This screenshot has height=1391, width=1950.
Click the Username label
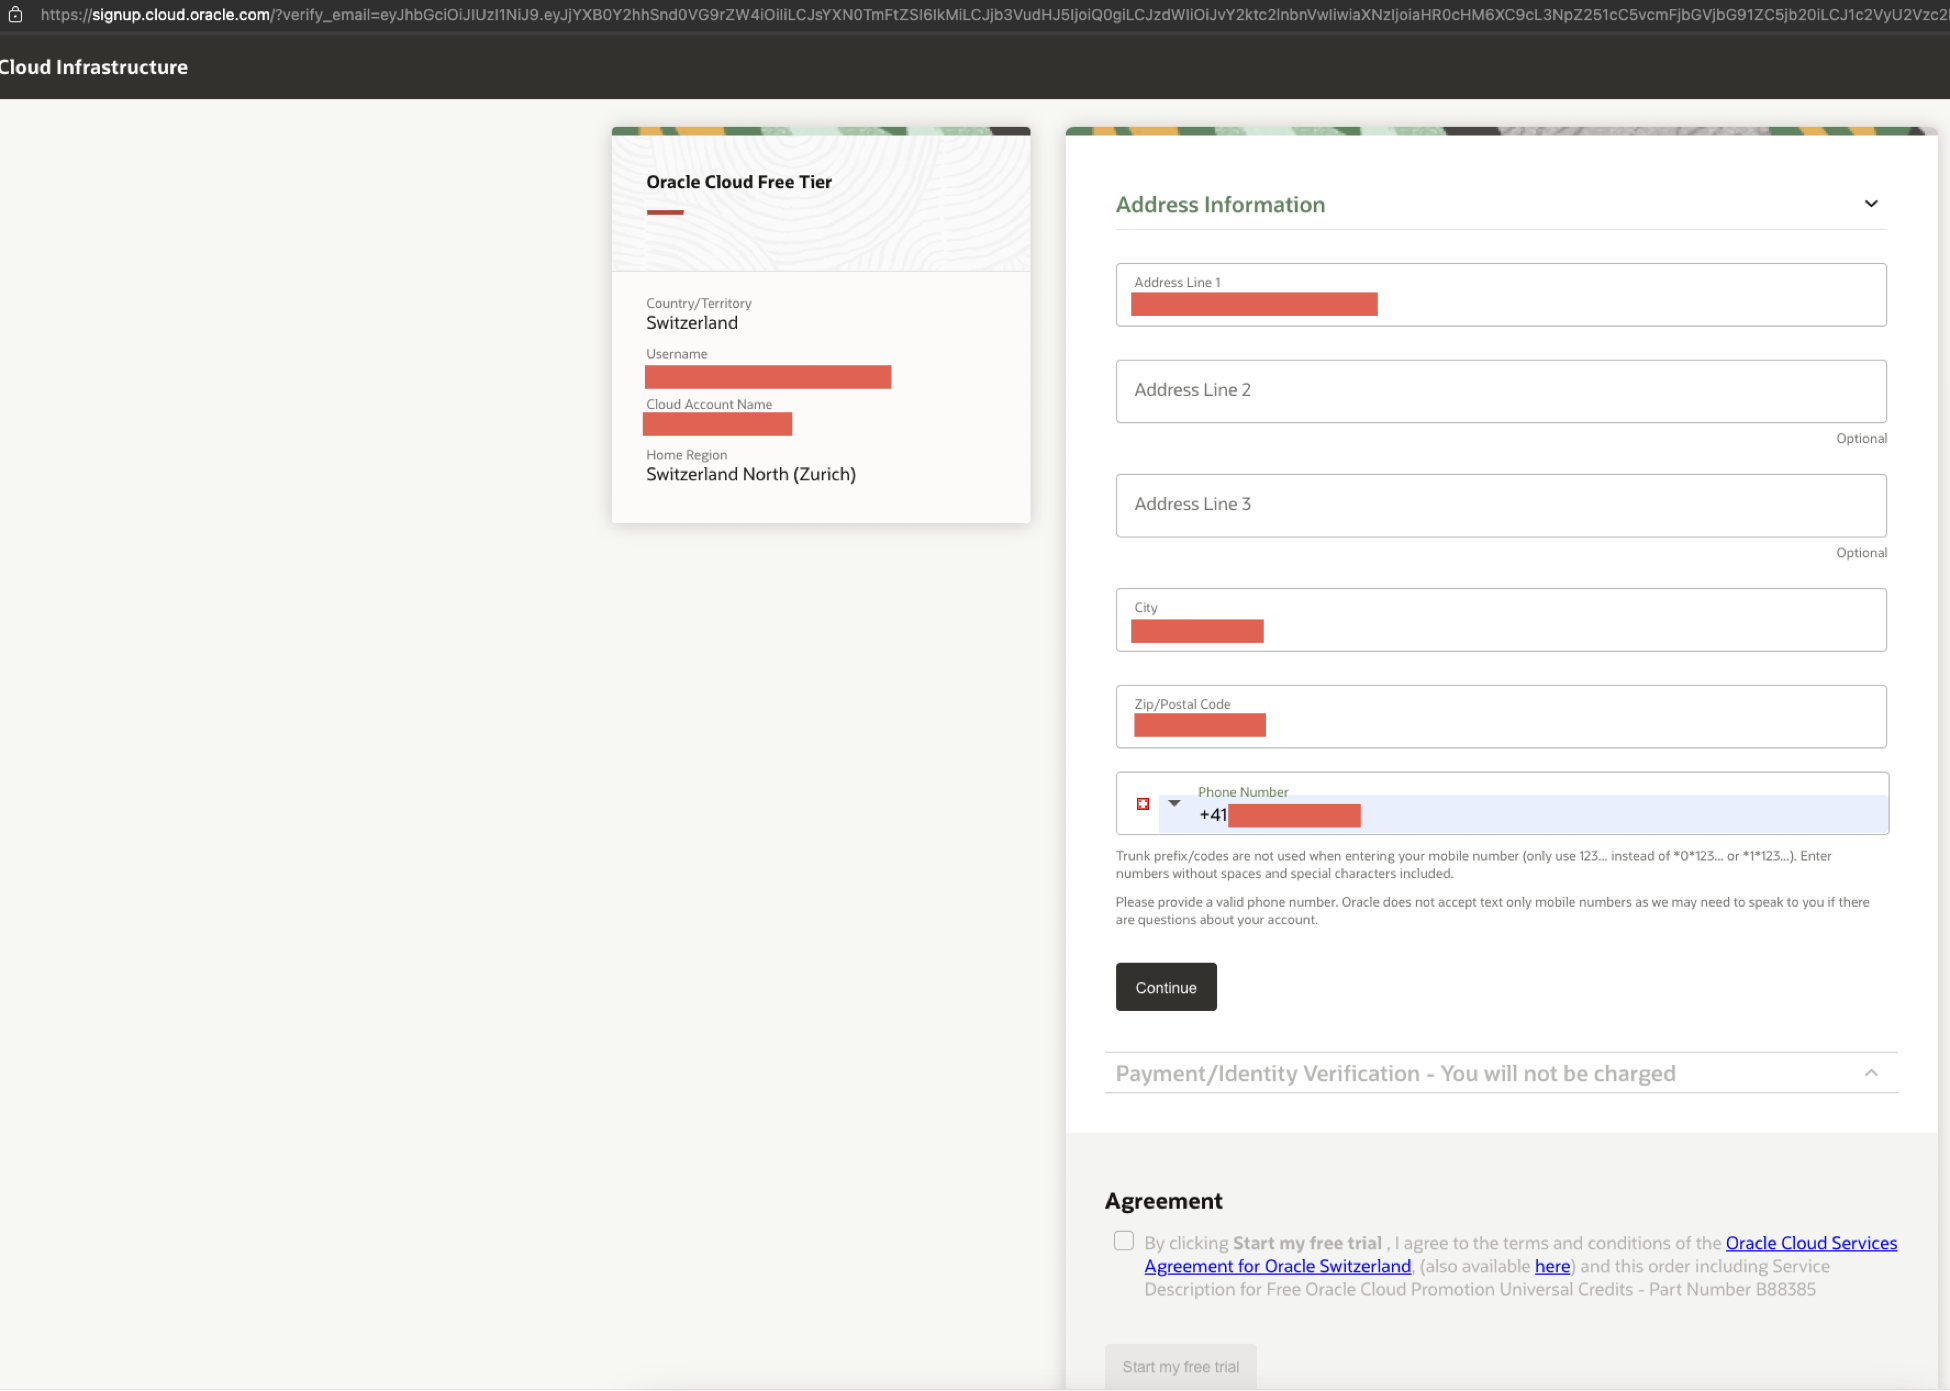(x=677, y=354)
